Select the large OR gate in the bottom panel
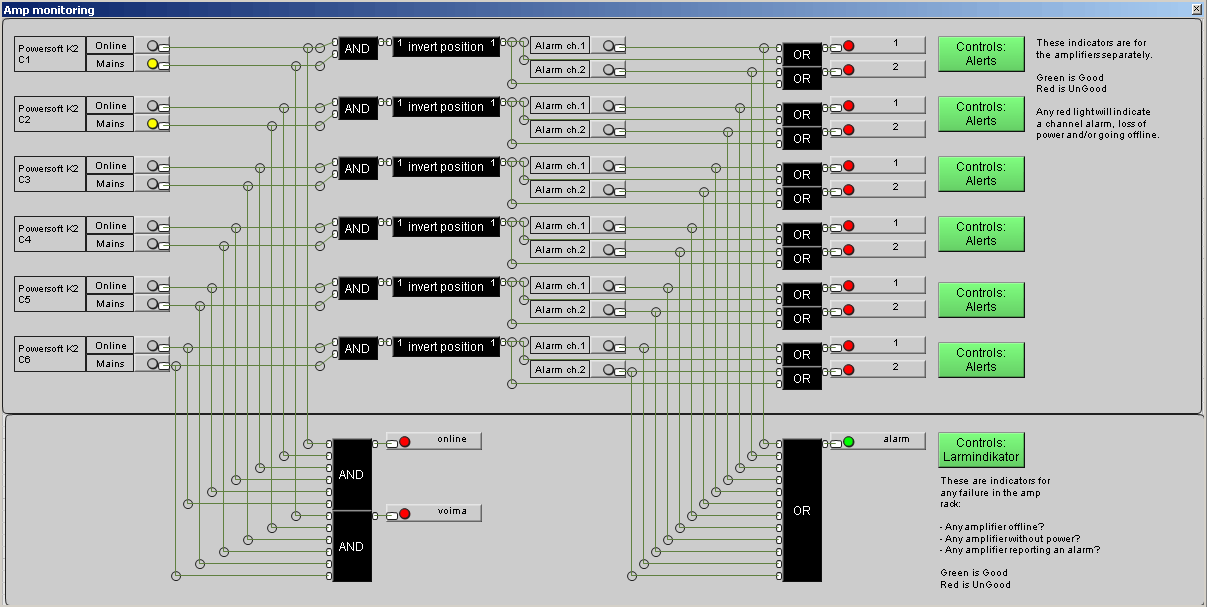Viewport: 1207px width, 607px height. click(801, 510)
